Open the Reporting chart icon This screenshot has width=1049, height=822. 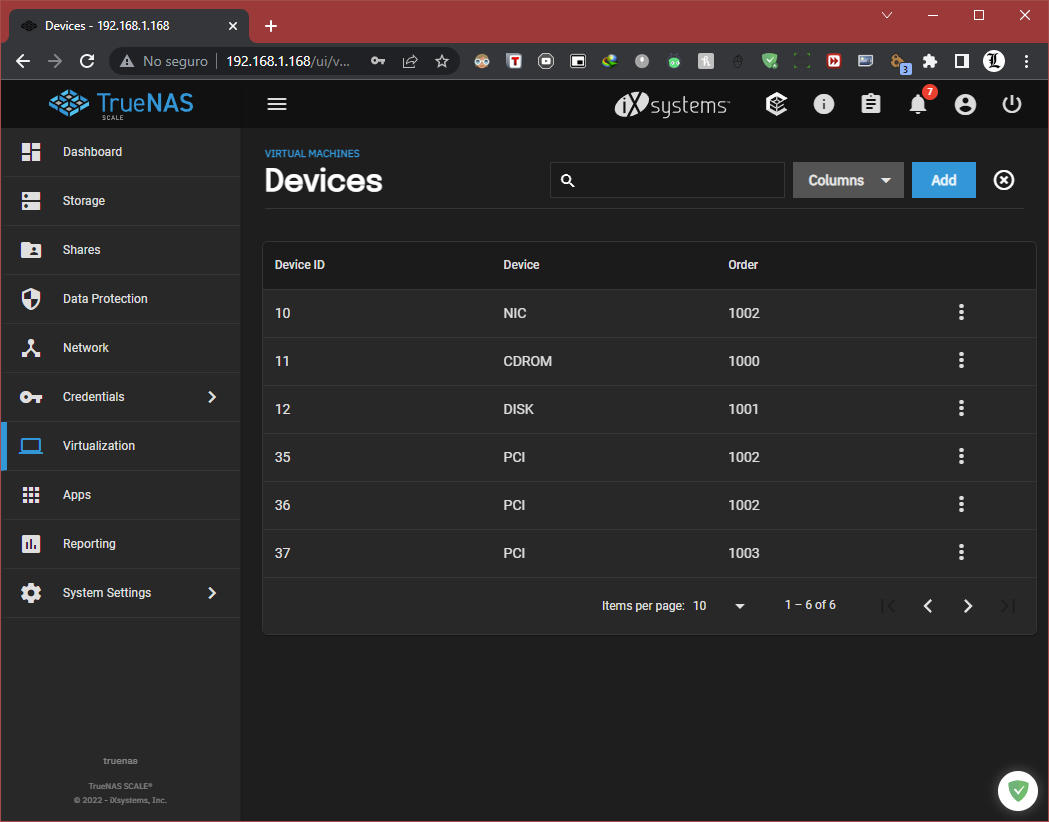point(31,544)
